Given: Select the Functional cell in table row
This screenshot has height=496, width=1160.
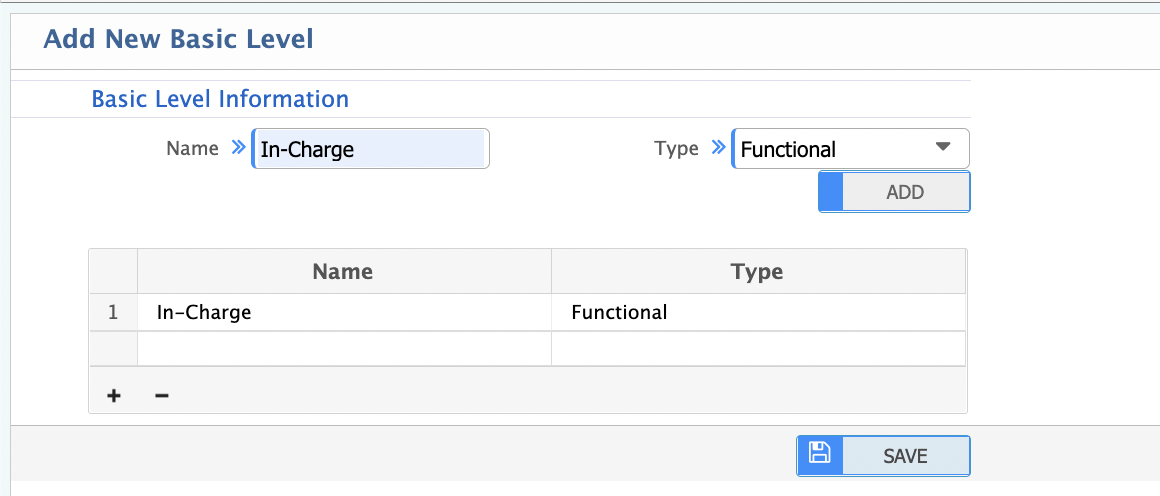Looking at the screenshot, I should [758, 312].
